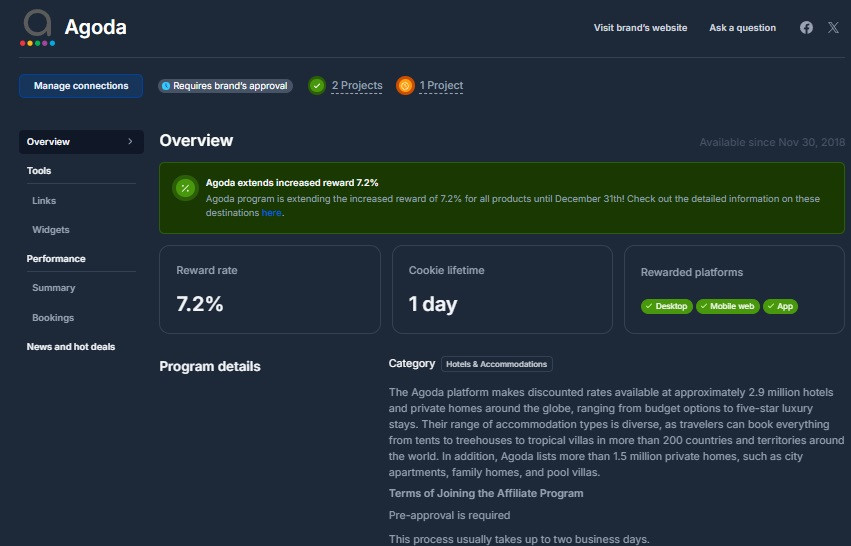Click the 'Reward rate' label
The image size is (851, 546).
point(207,270)
